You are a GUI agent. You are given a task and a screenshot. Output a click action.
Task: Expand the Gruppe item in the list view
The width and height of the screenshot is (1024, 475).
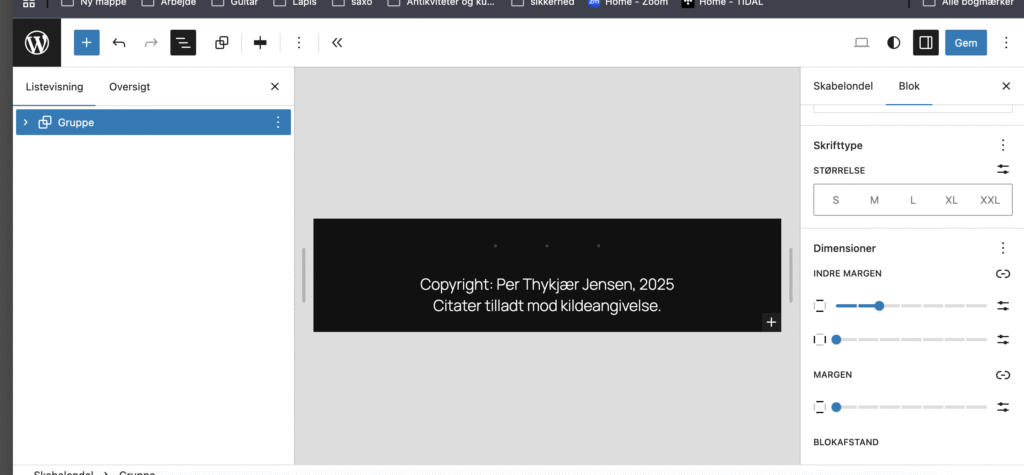point(26,122)
